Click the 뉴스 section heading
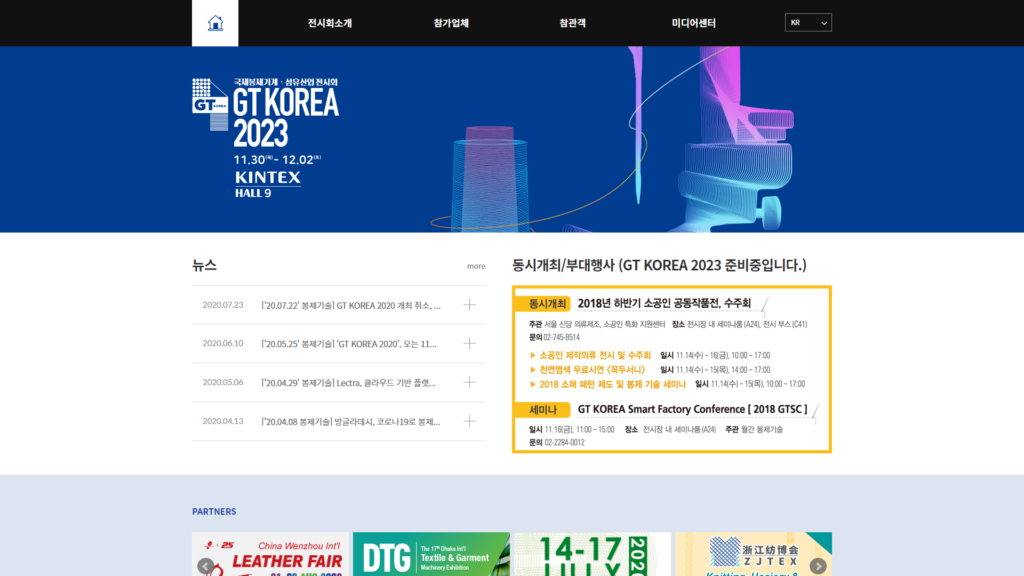The image size is (1024, 576). coord(204,265)
